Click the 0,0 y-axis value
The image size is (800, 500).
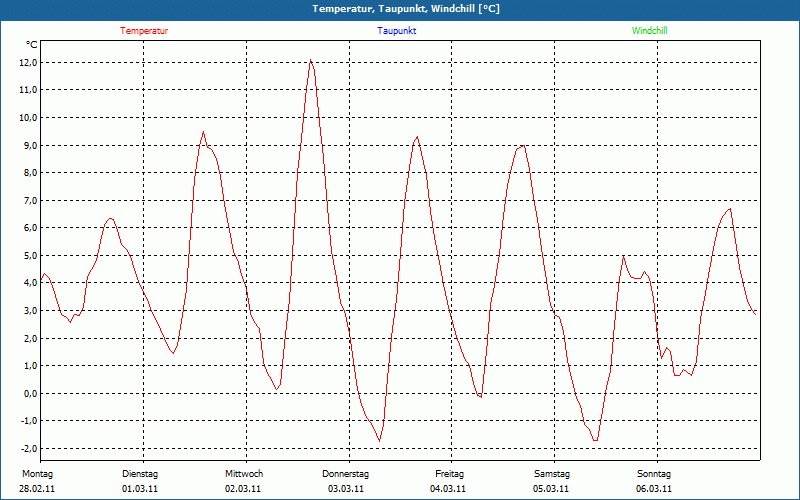(x=30, y=393)
